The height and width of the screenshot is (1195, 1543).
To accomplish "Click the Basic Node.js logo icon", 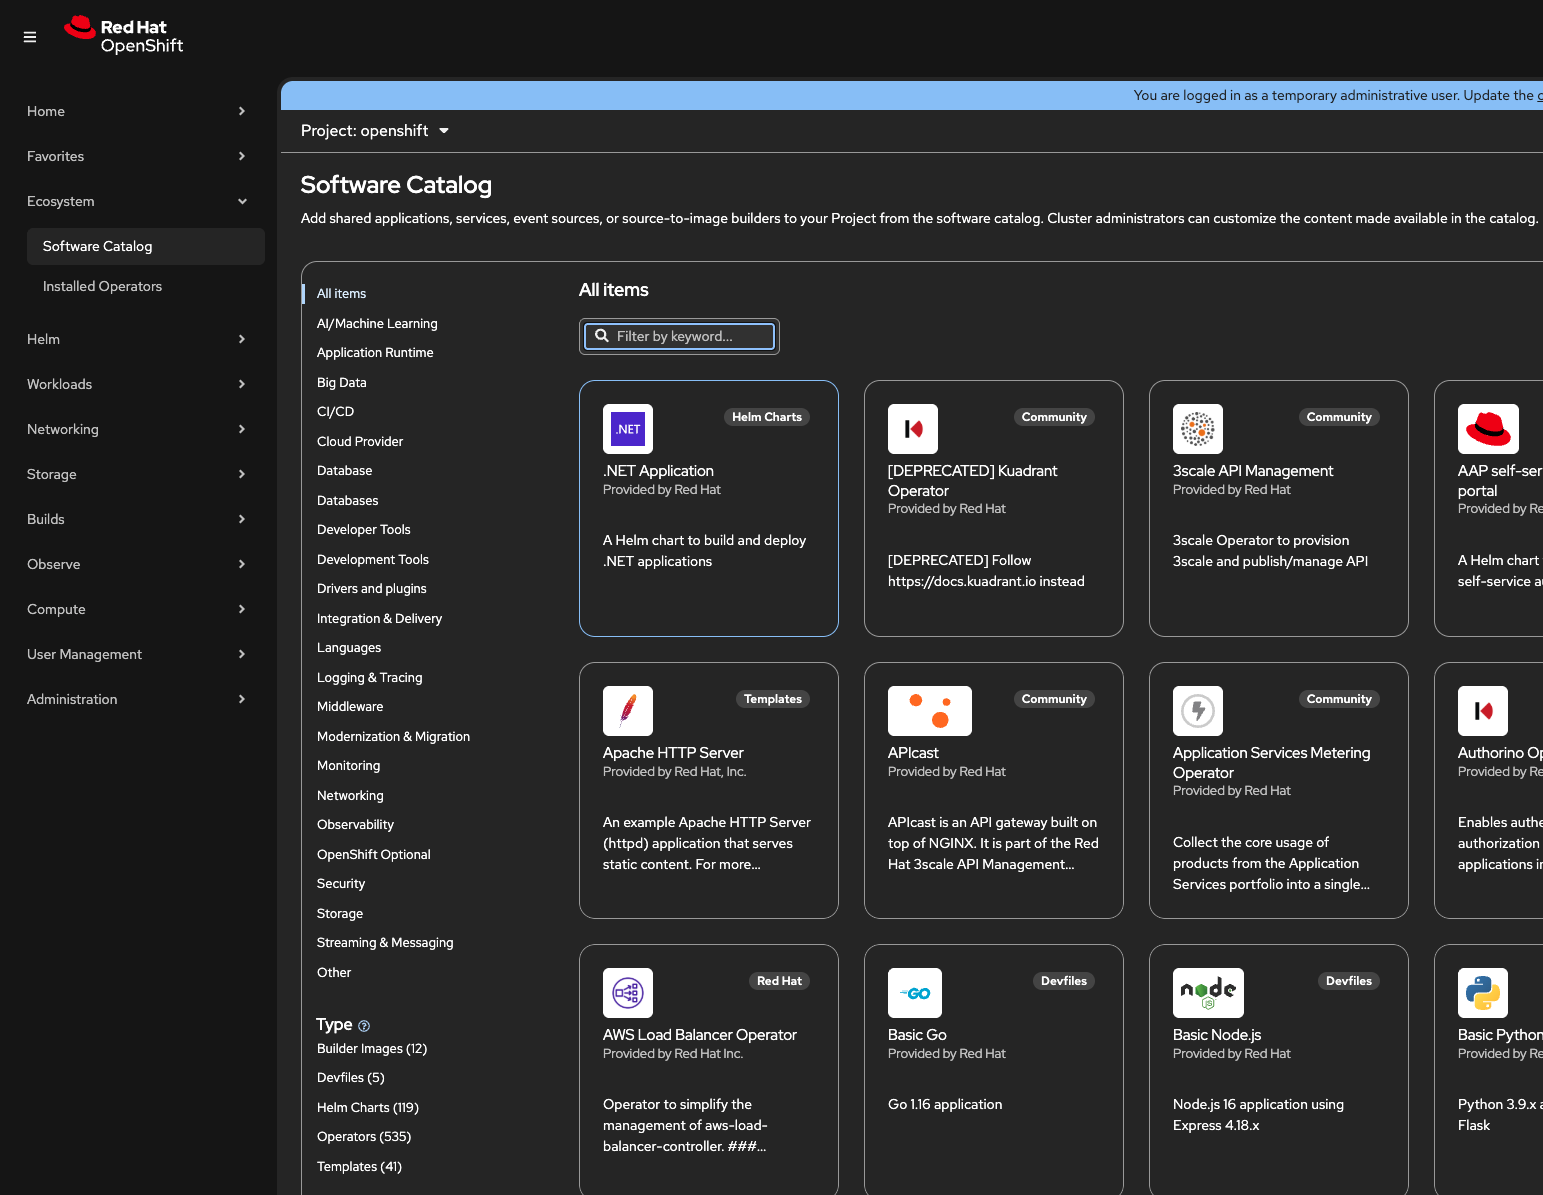I will click(1207, 993).
